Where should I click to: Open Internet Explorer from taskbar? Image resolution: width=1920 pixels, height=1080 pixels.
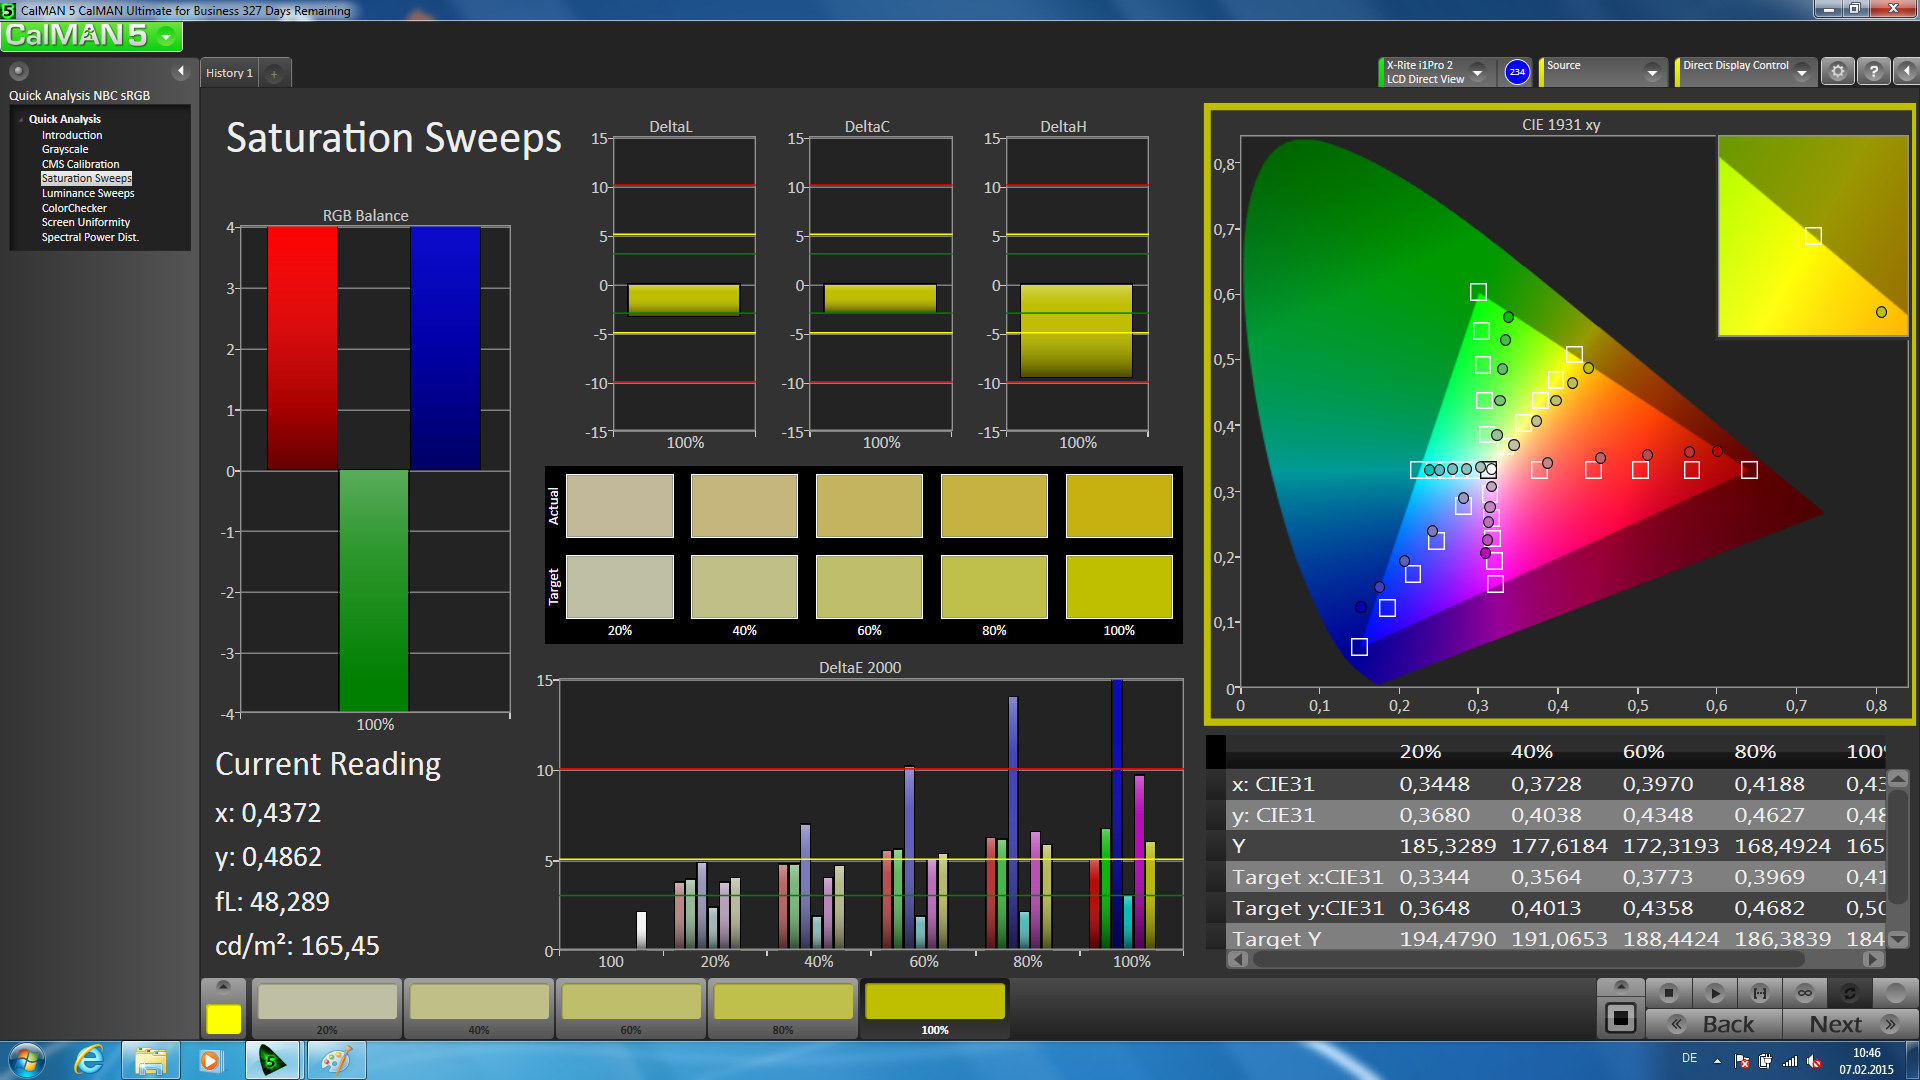[x=89, y=1060]
